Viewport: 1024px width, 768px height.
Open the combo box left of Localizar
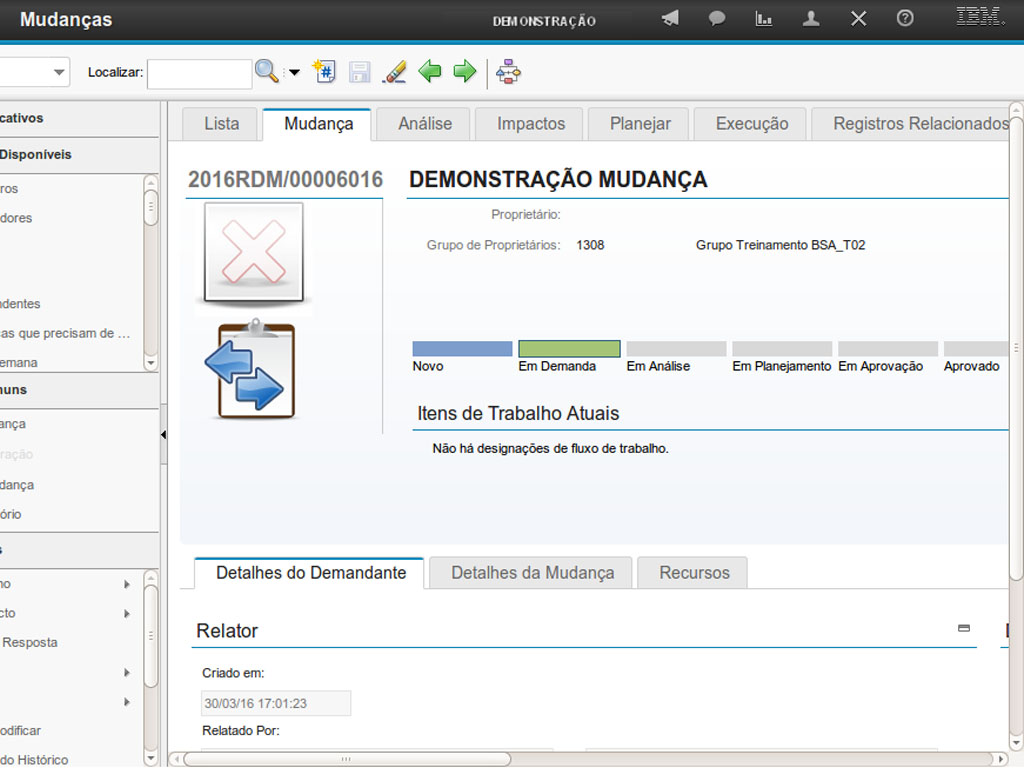point(58,72)
